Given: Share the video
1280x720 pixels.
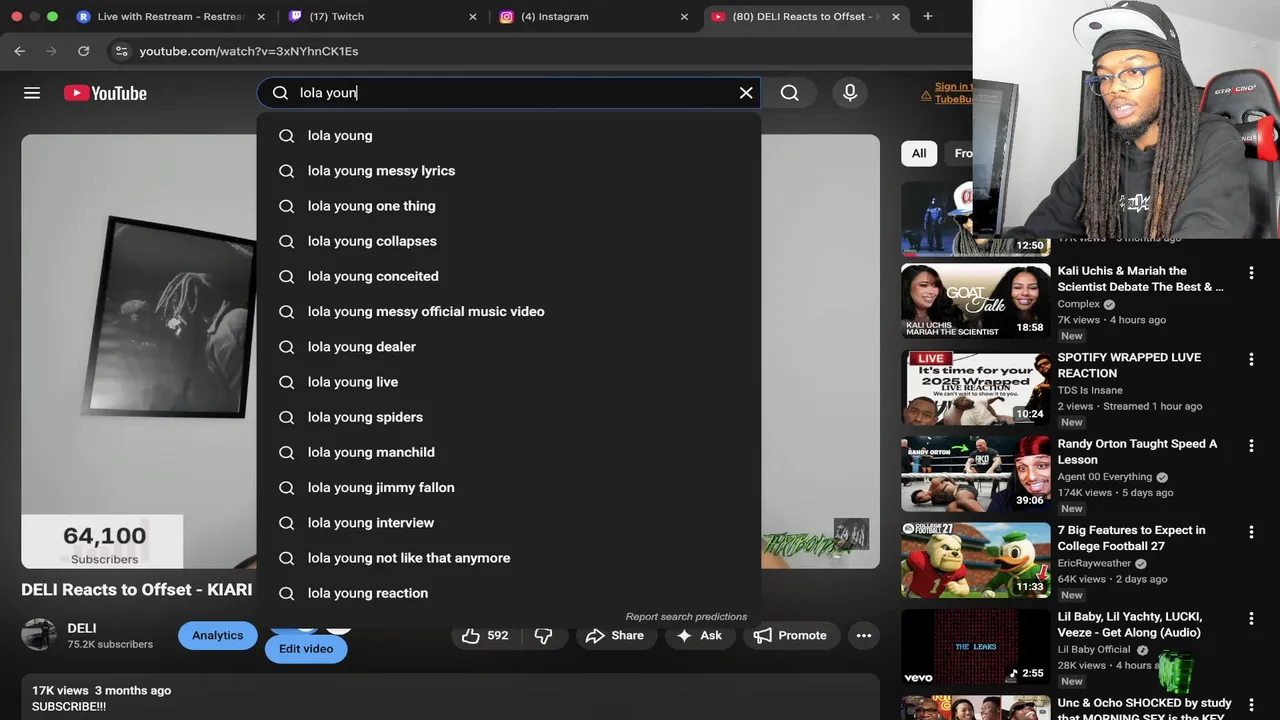Looking at the screenshot, I should [614, 635].
